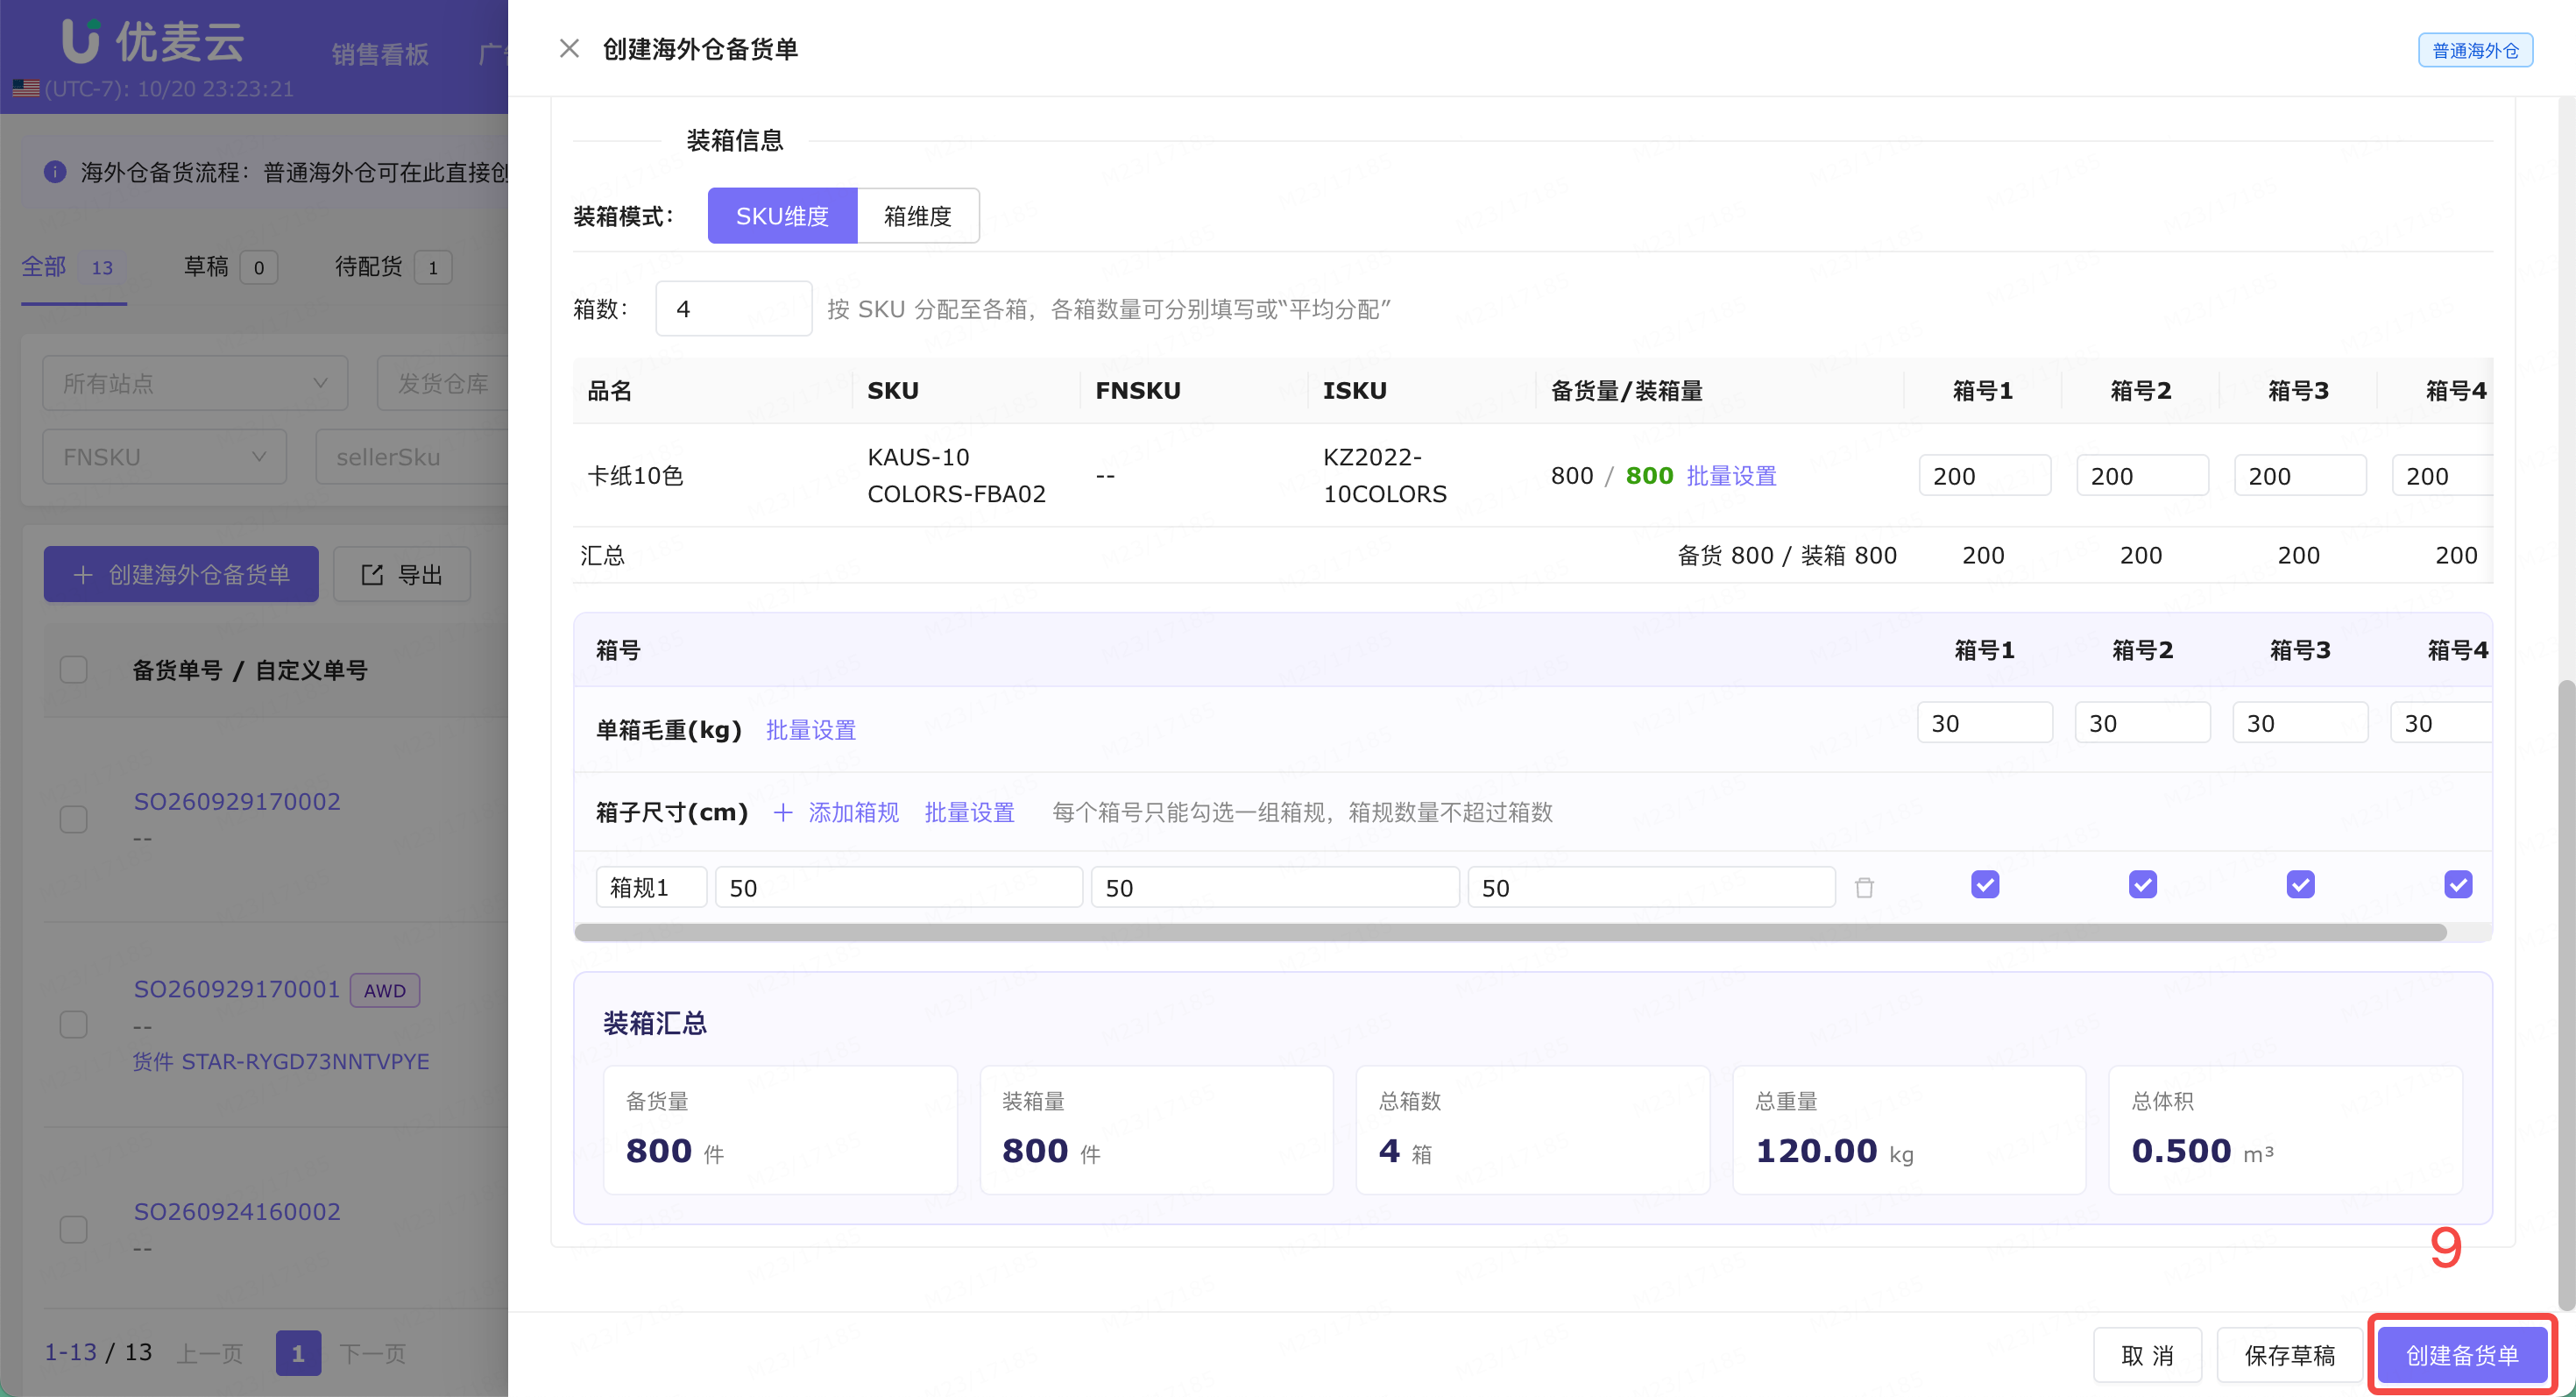Screen dimensions: 2576x1397
Task: Click the 箱数 input field
Action: coord(733,308)
